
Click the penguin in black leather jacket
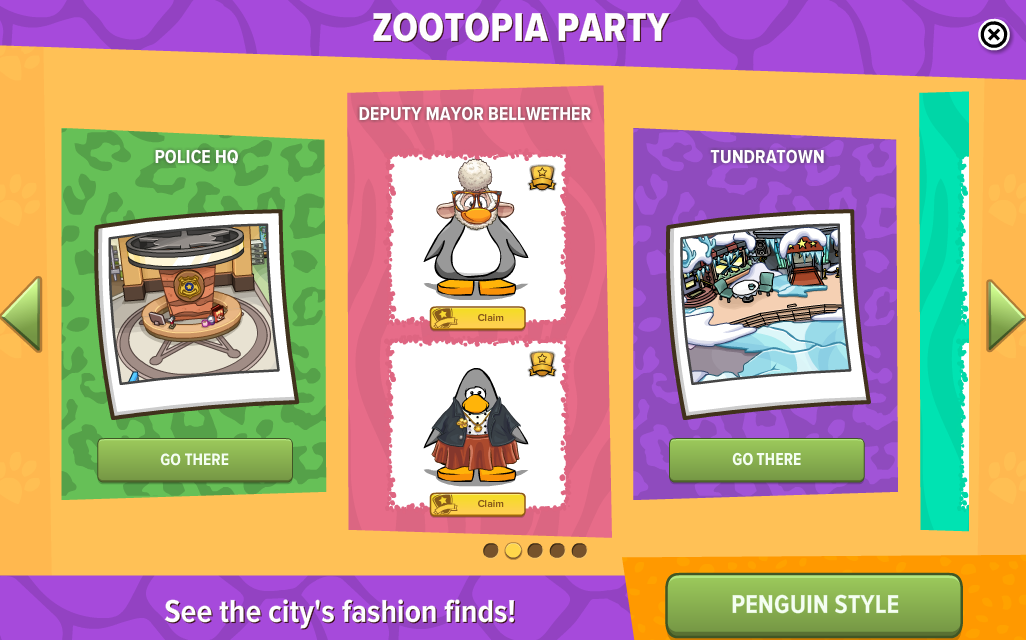click(x=476, y=425)
